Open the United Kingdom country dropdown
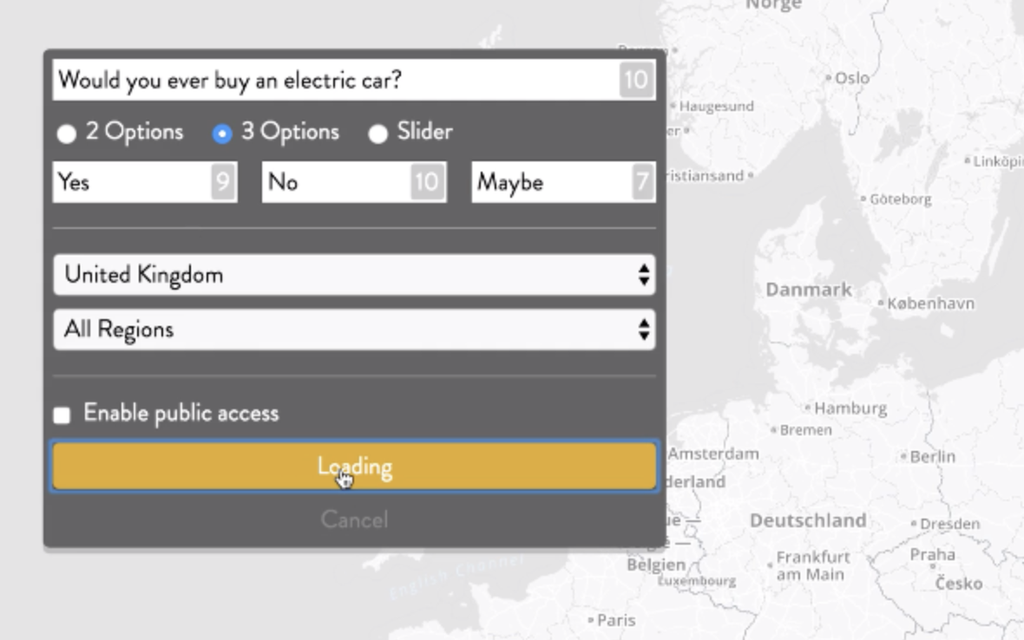 [354, 275]
